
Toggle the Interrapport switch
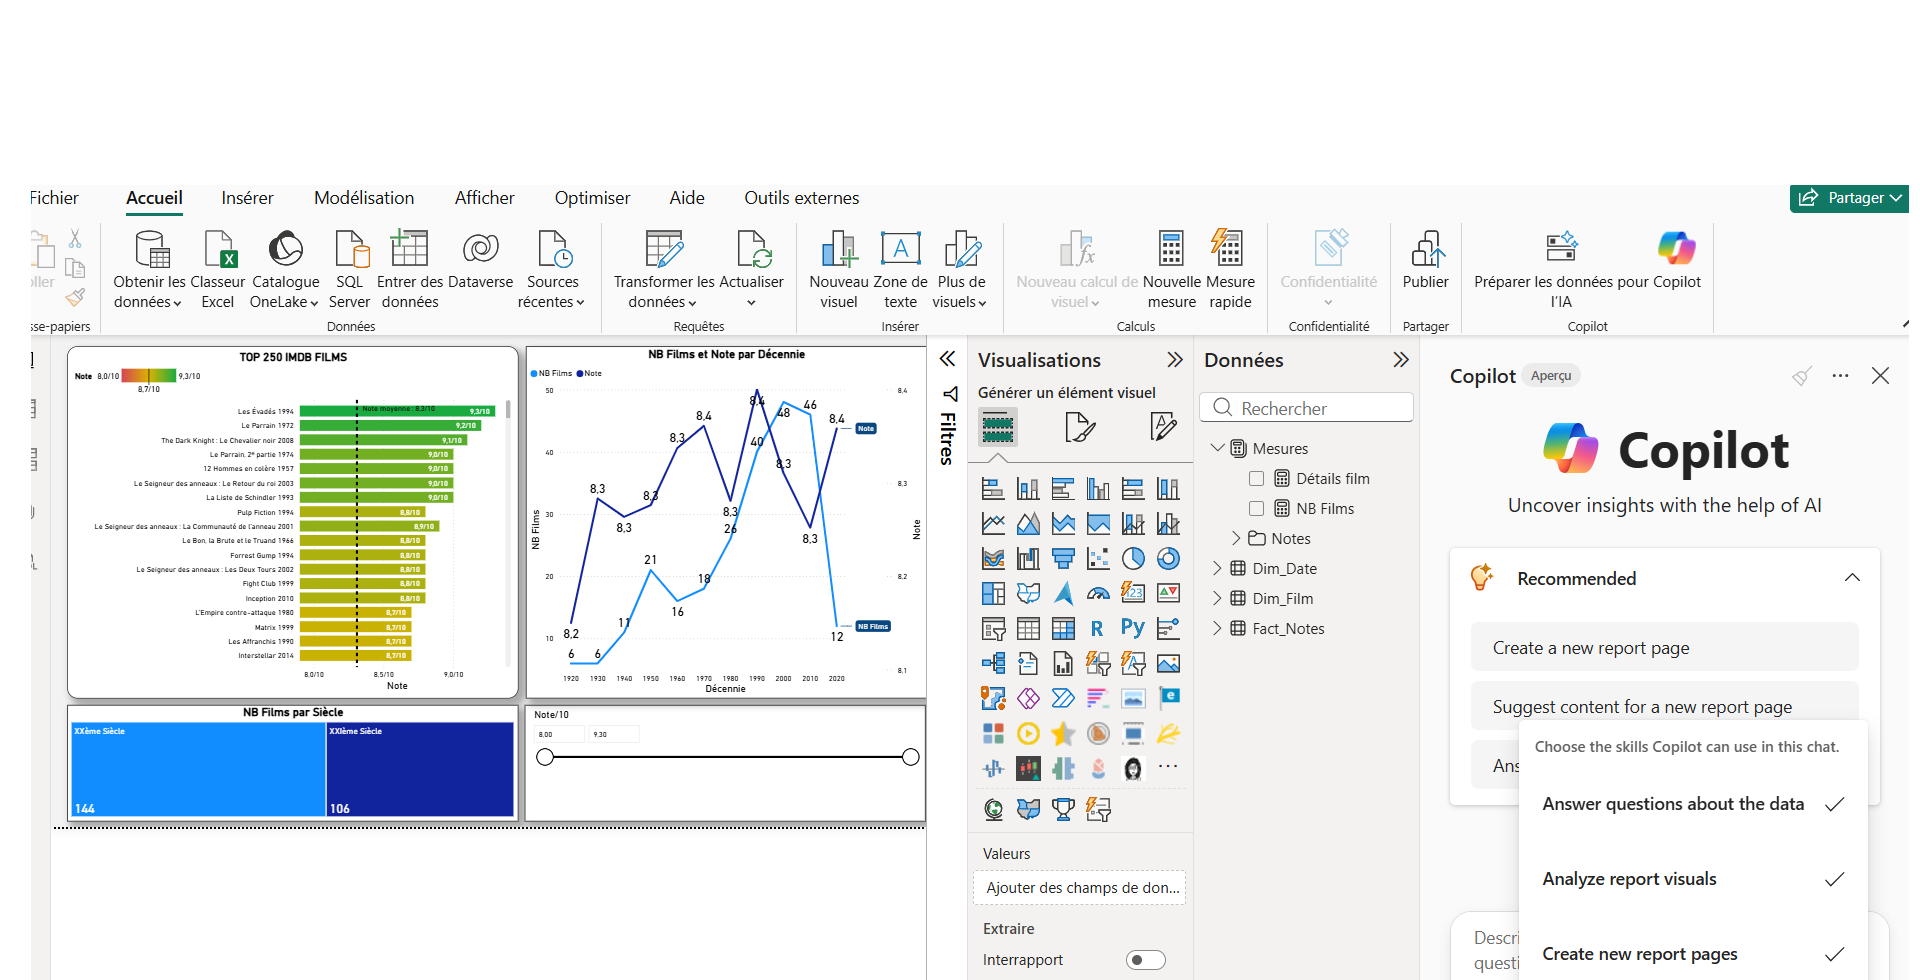[1146, 960]
